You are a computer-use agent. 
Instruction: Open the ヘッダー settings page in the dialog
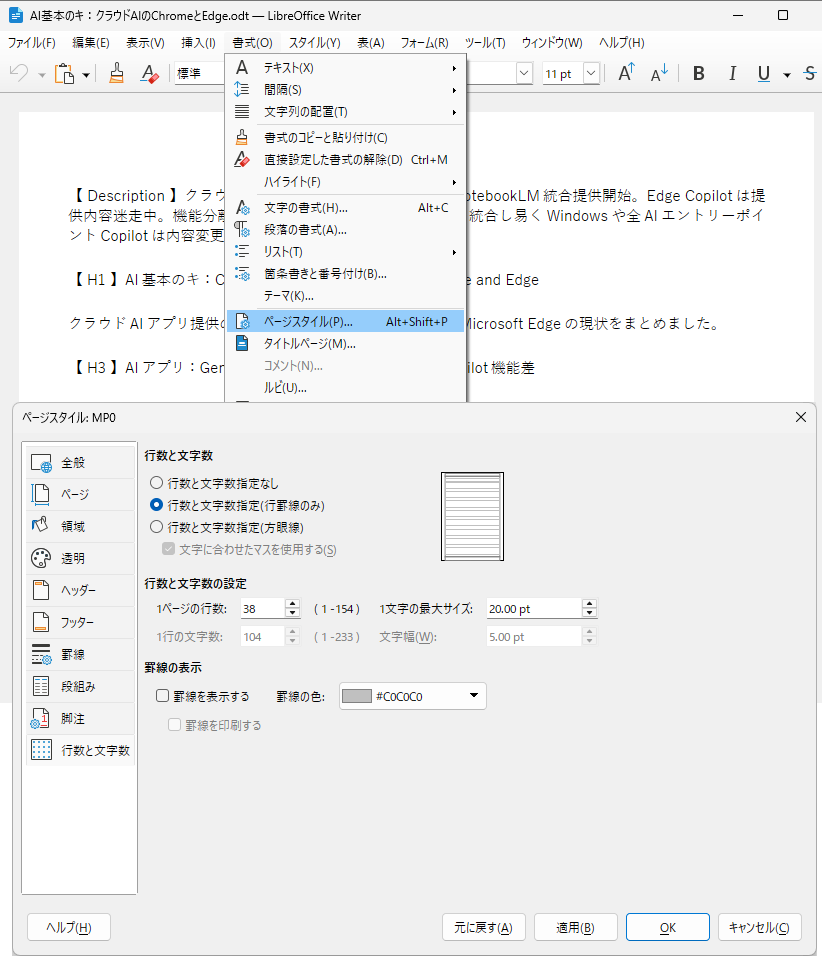tap(78, 588)
